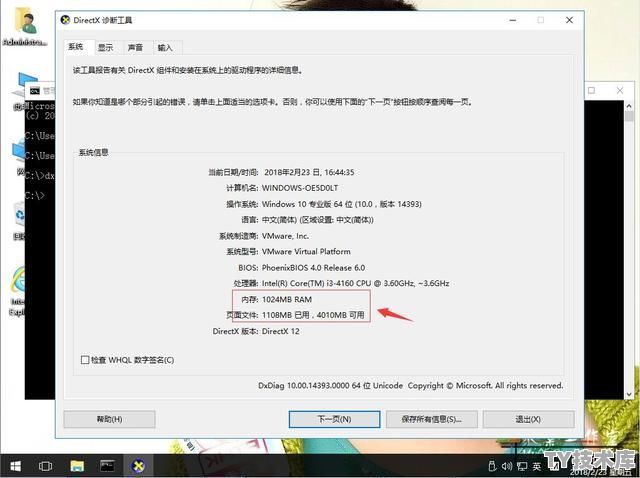Switch to the 显示 tab
Screen dimensions: 640x478
pyautogui.click(x=105, y=48)
